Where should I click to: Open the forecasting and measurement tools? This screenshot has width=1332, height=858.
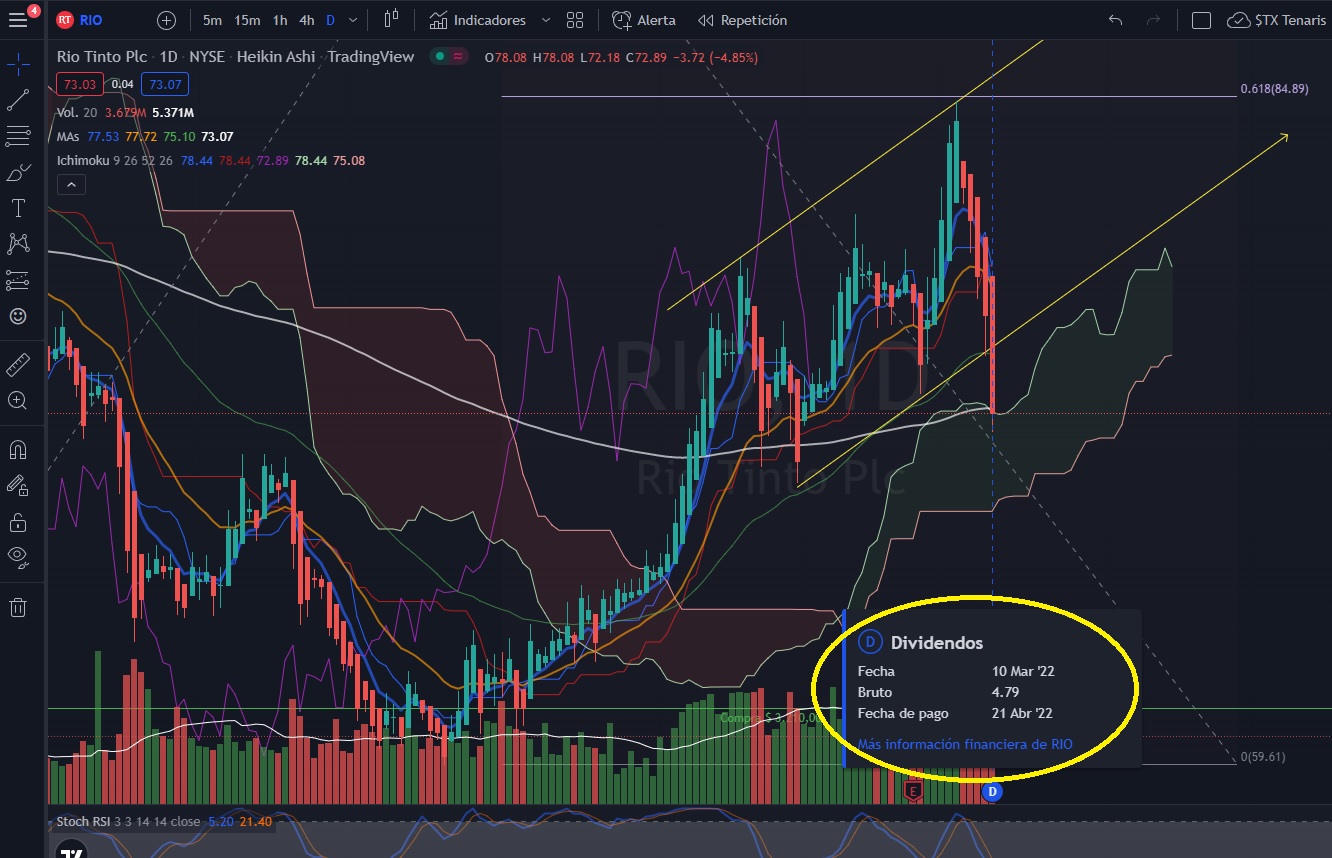[18, 280]
